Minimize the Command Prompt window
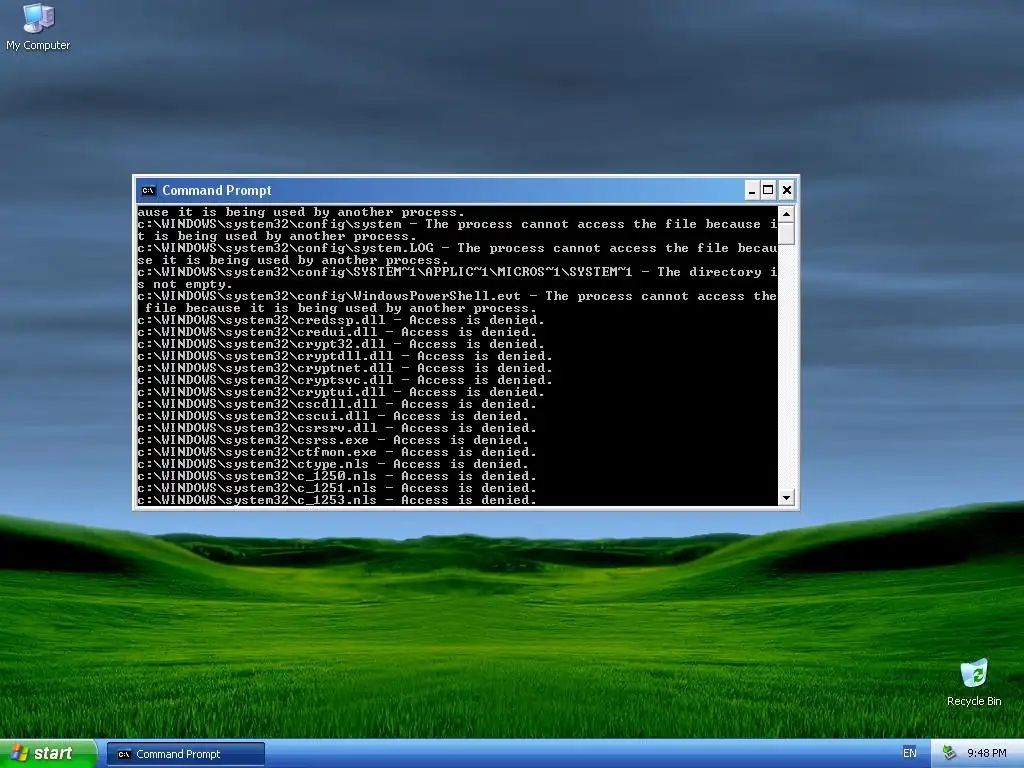This screenshot has height=768, width=1024. (752, 190)
